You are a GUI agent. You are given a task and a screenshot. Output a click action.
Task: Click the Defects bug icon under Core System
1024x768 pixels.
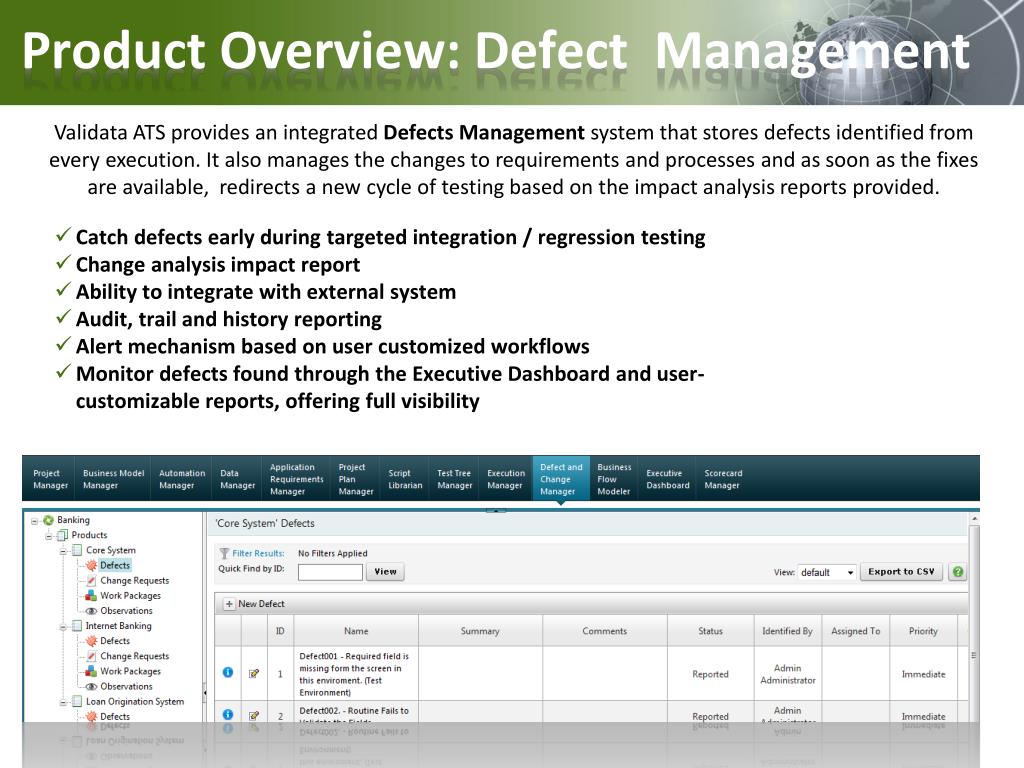point(91,566)
